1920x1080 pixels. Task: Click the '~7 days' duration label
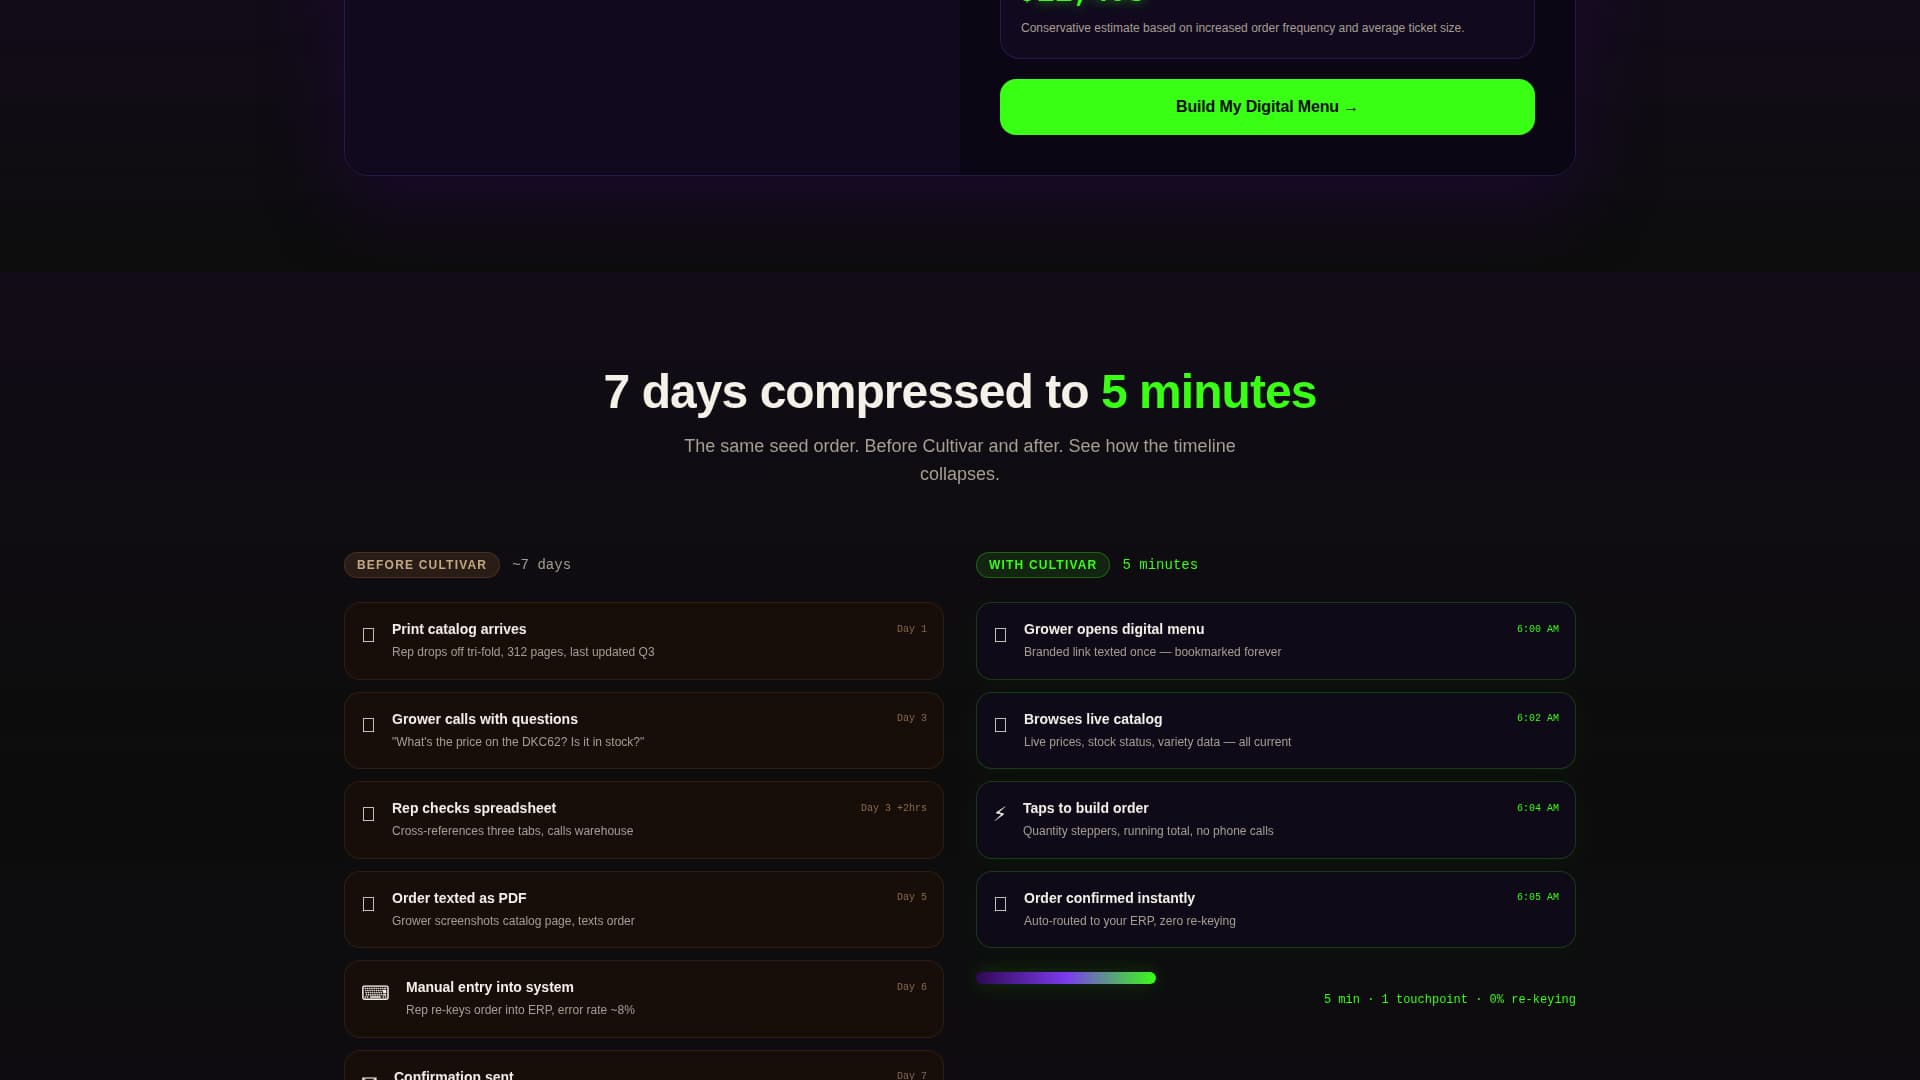coord(541,565)
